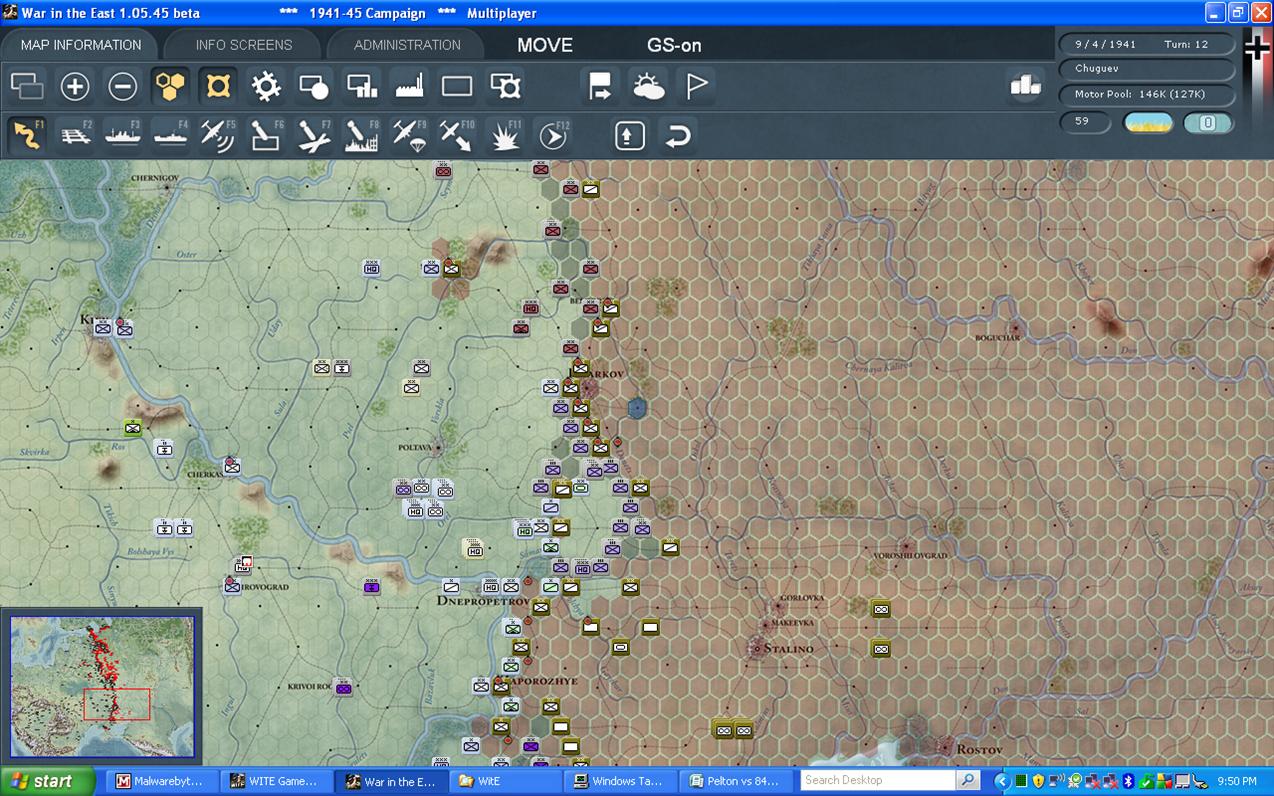Select the F11 explosion mode icon
This screenshot has width=1274, height=796.
click(505, 135)
